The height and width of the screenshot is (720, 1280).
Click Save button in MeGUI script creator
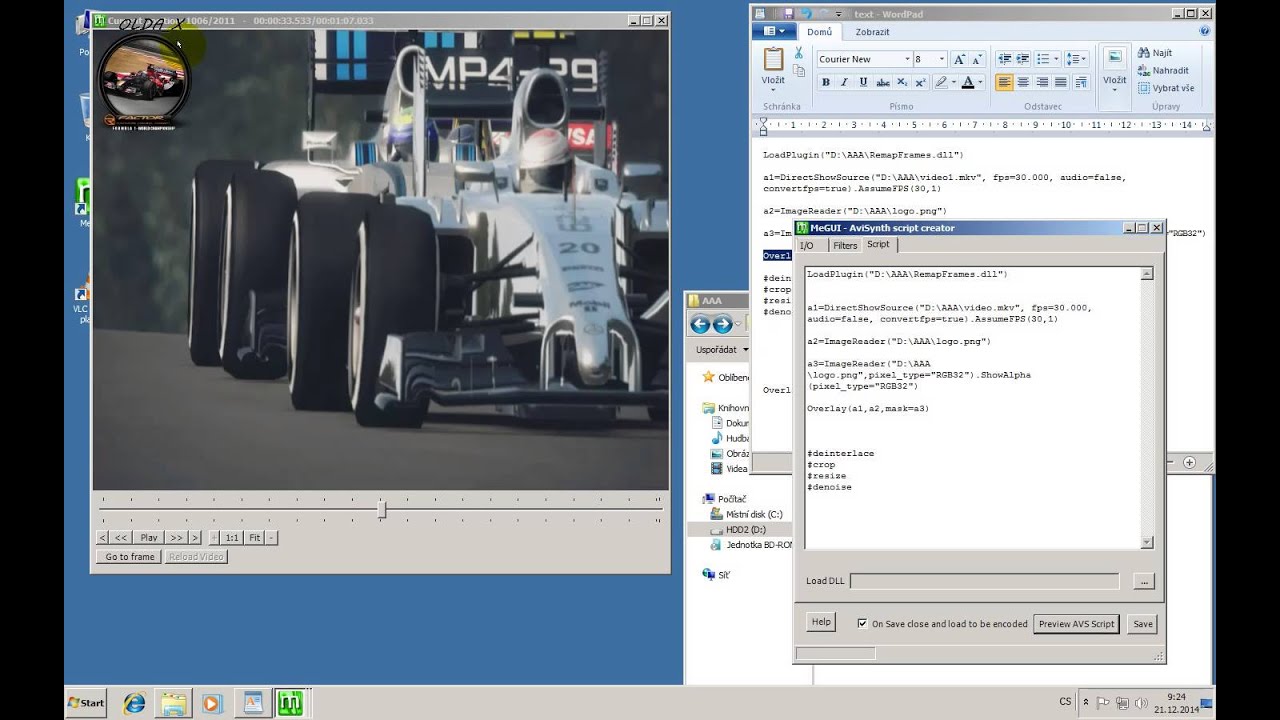[1142, 623]
